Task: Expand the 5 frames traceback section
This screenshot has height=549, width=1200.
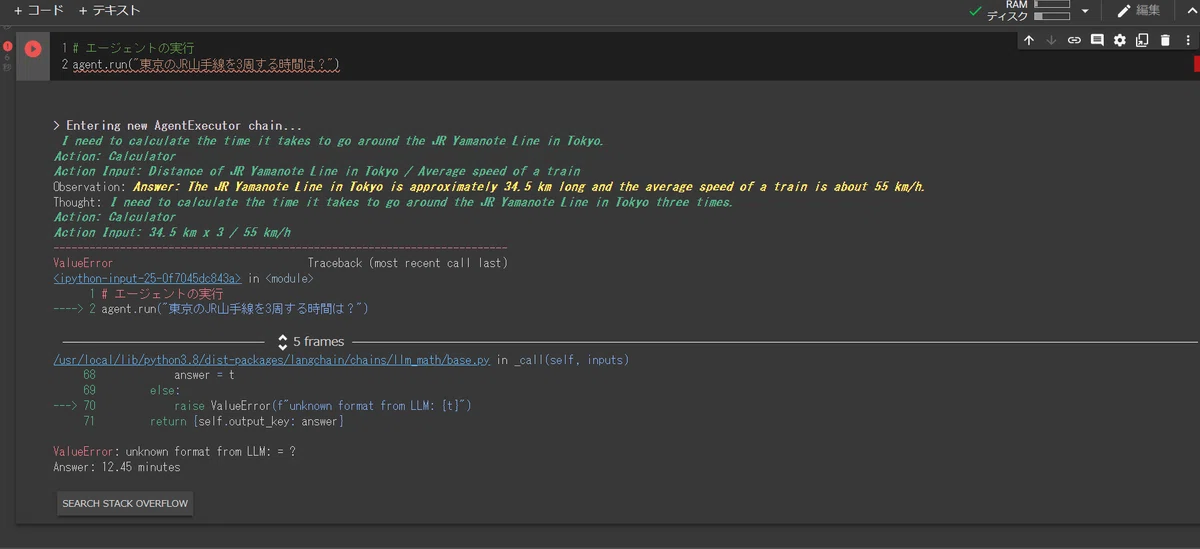Action: (310, 342)
